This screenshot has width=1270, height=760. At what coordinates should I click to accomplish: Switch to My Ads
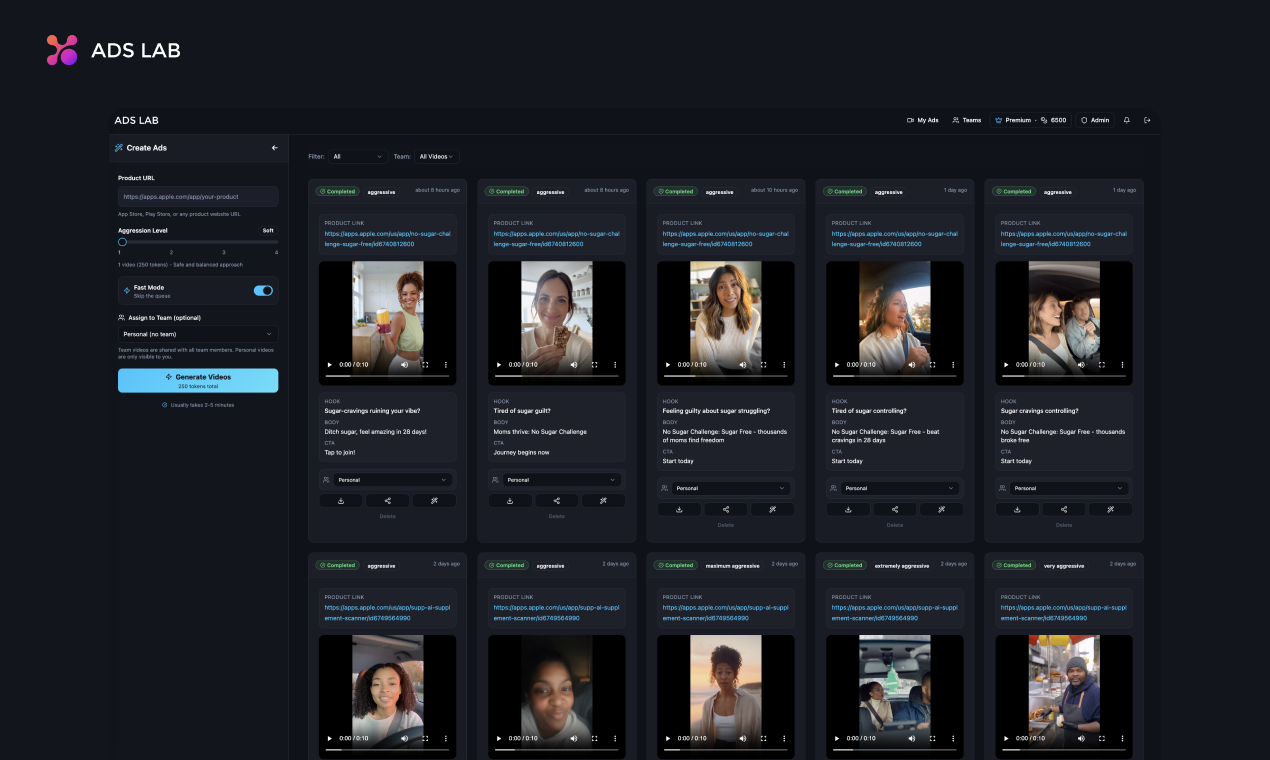[x=921, y=119]
